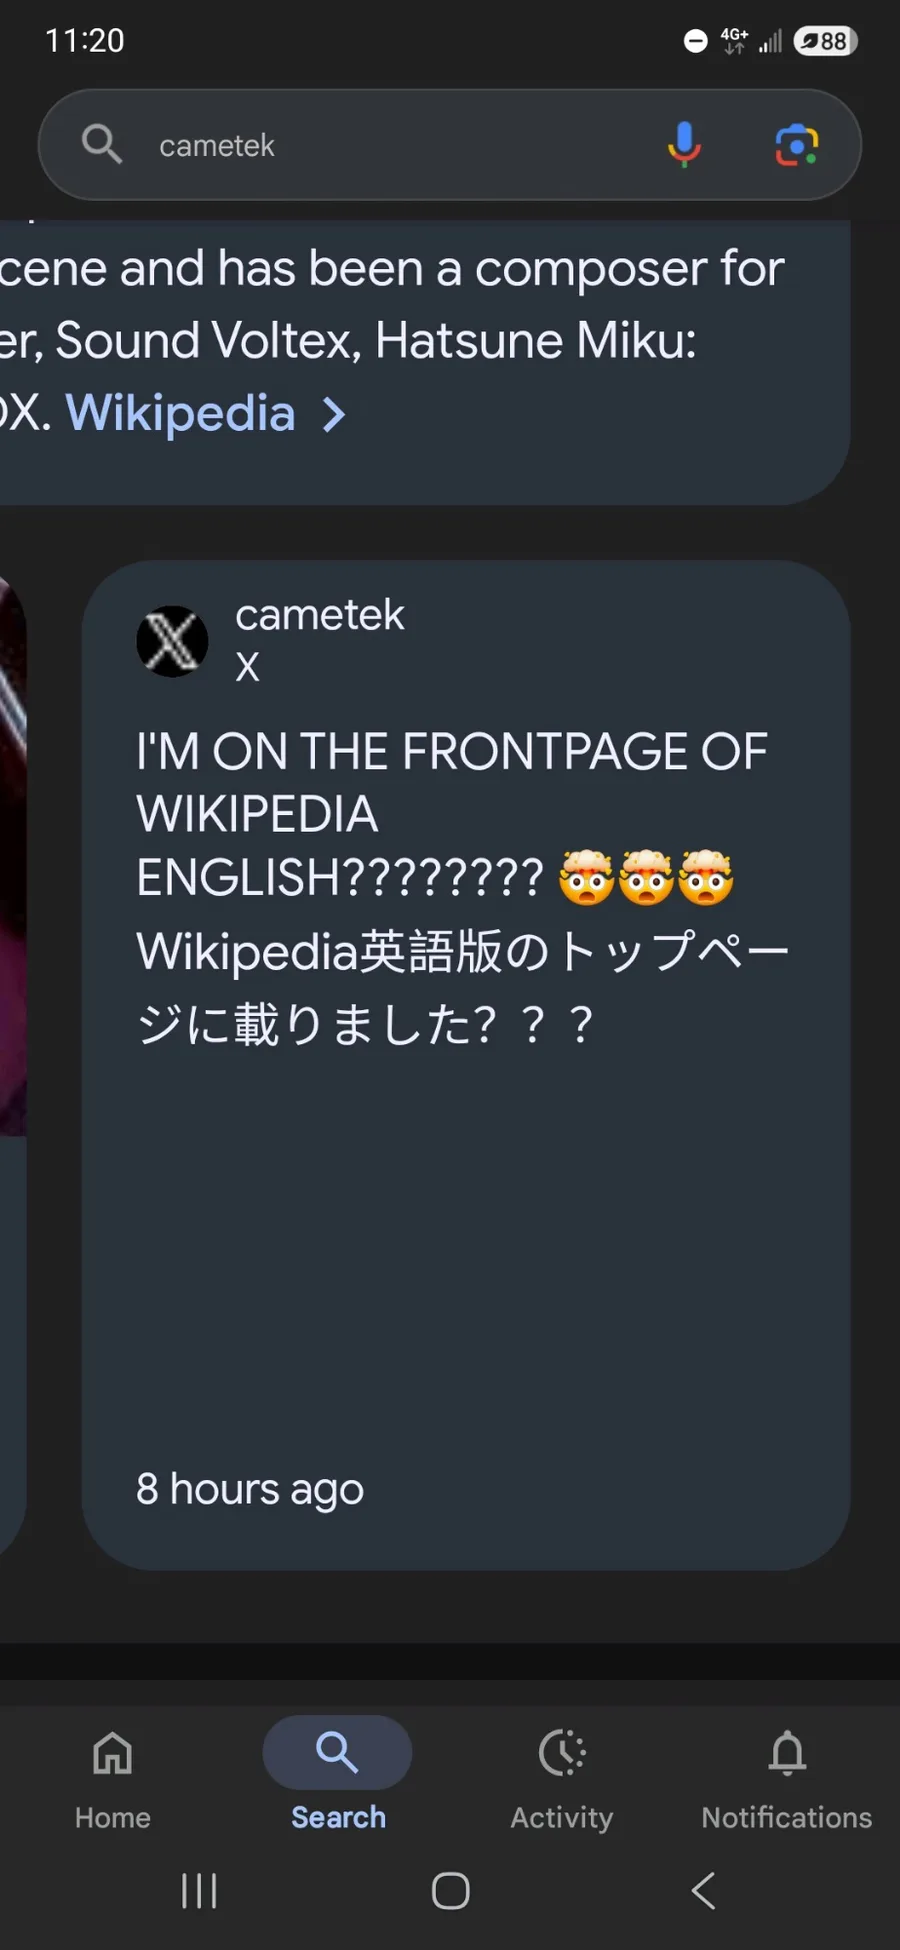Tap the magnifying glass in search bar
The image size is (900, 1950).
102,144
